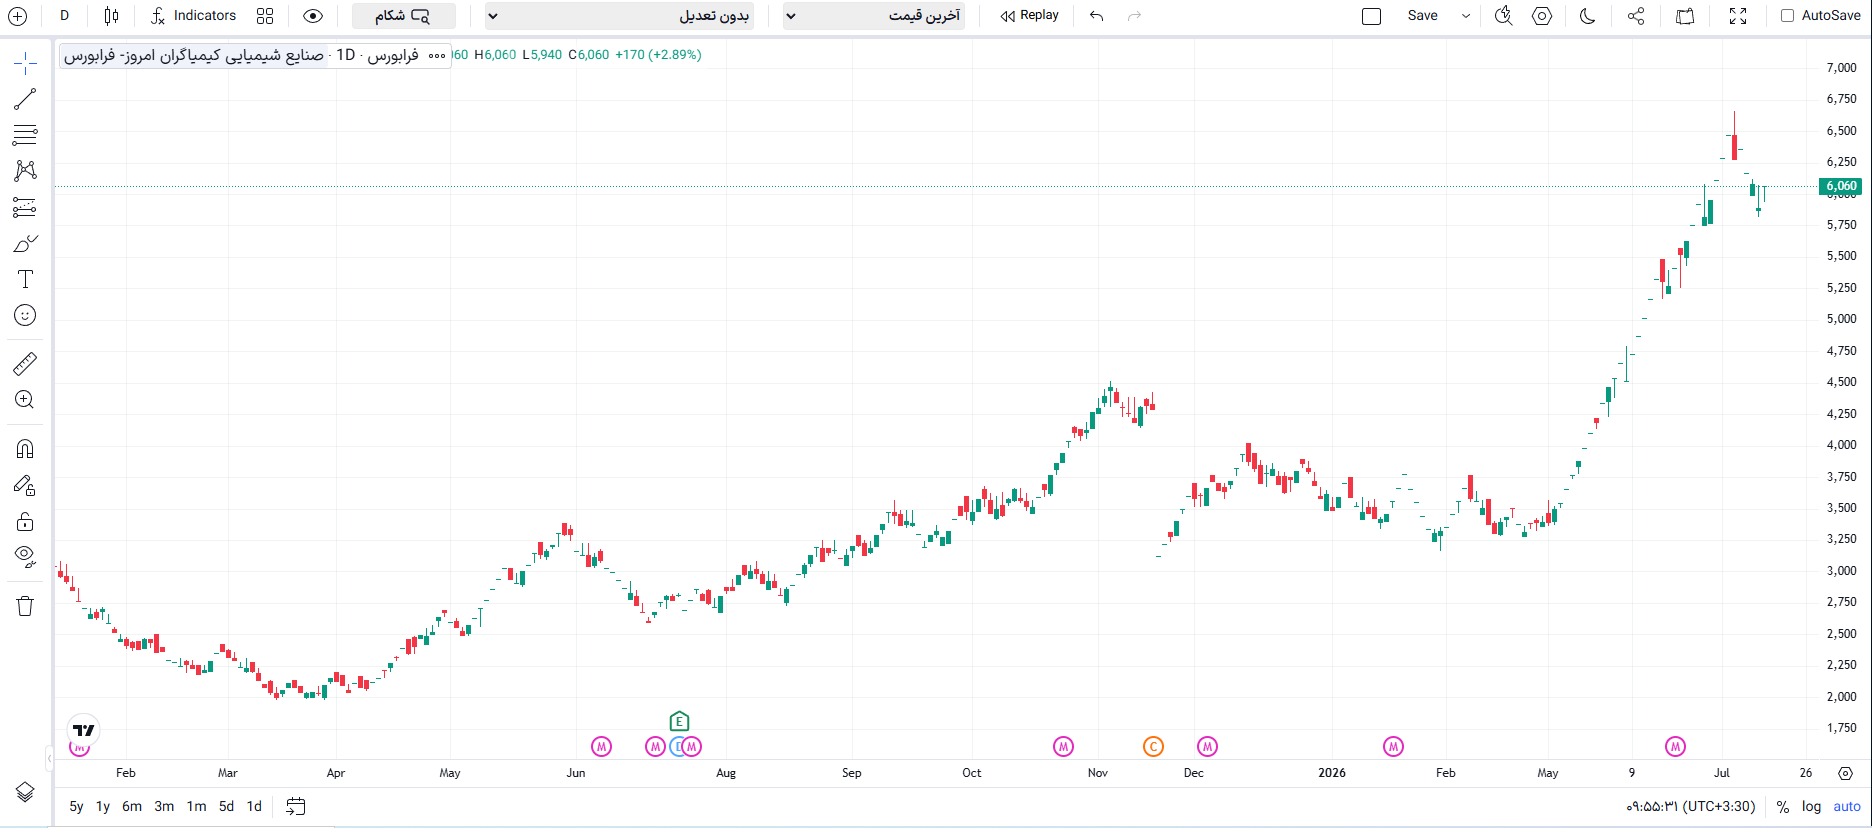Open the text annotation tool
The height and width of the screenshot is (828, 1872).
pyautogui.click(x=25, y=279)
